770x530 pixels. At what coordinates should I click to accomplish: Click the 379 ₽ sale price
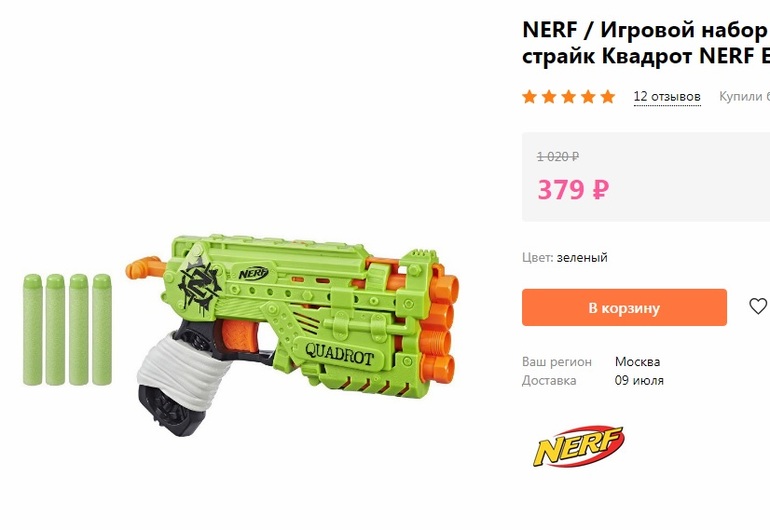[573, 189]
